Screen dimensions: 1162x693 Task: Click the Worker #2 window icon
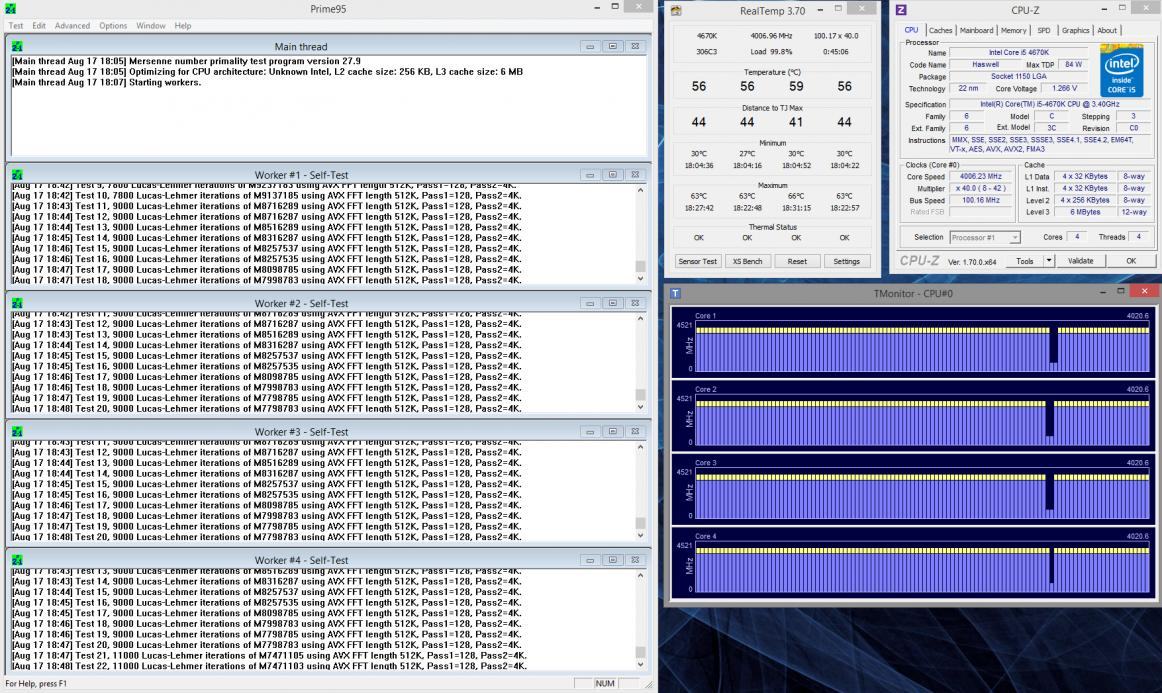(x=17, y=303)
